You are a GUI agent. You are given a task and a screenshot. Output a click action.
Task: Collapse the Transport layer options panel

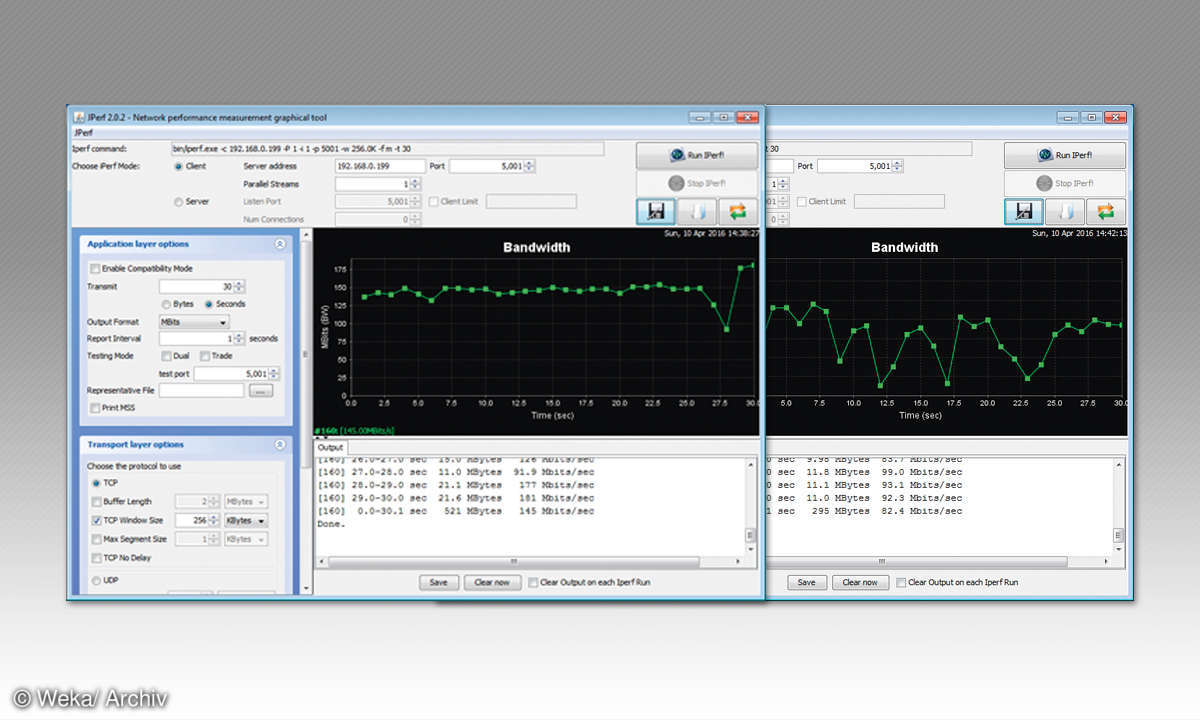point(280,445)
